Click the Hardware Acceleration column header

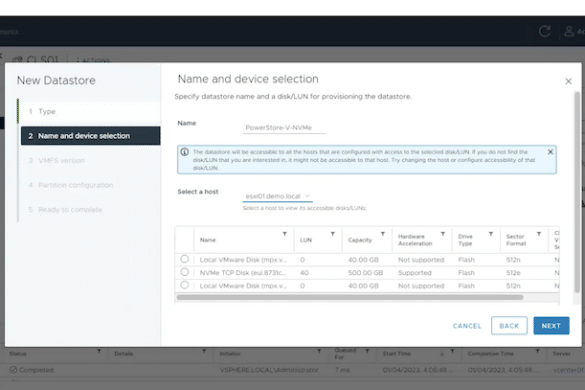coord(415,240)
